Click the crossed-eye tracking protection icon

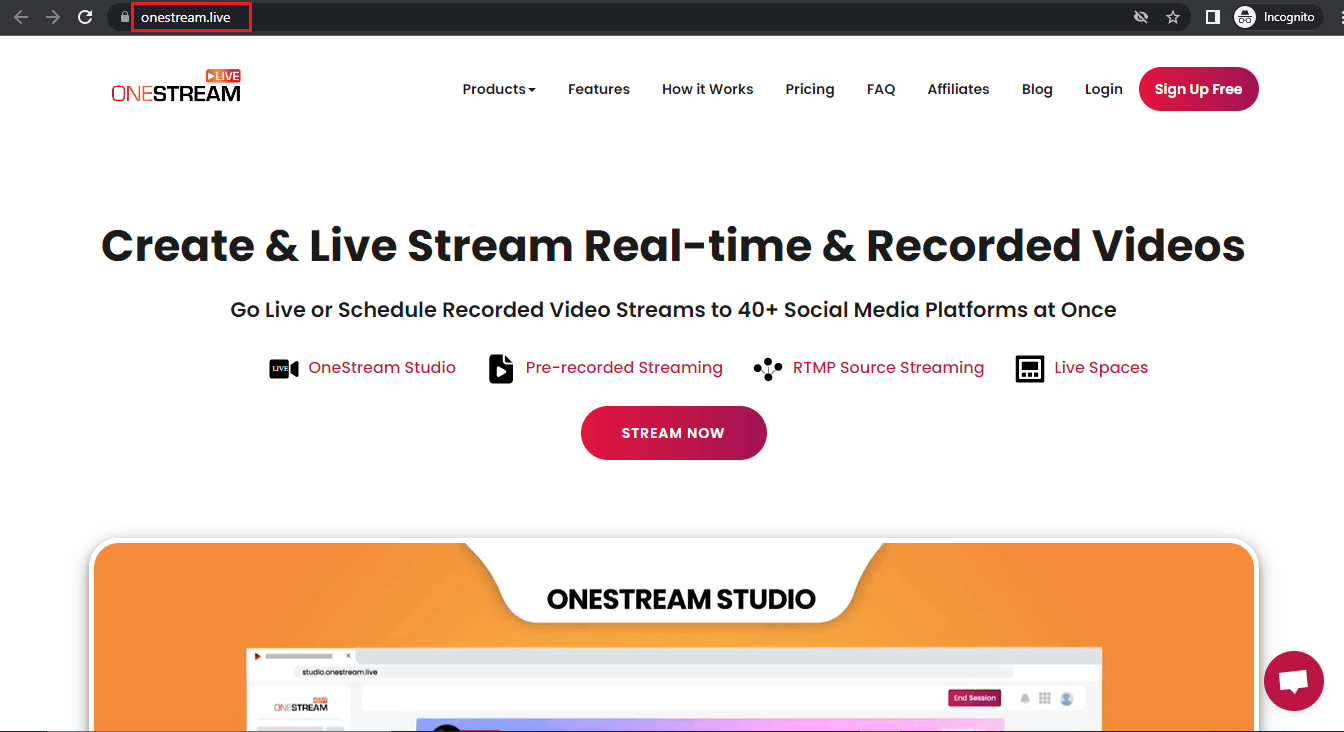coord(1141,17)
